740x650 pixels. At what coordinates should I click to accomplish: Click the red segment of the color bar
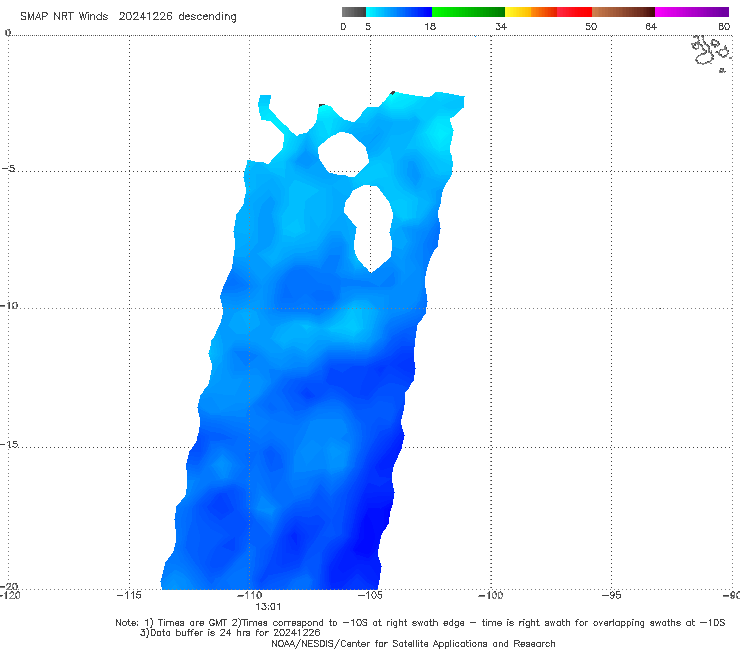tap(574, 12)
